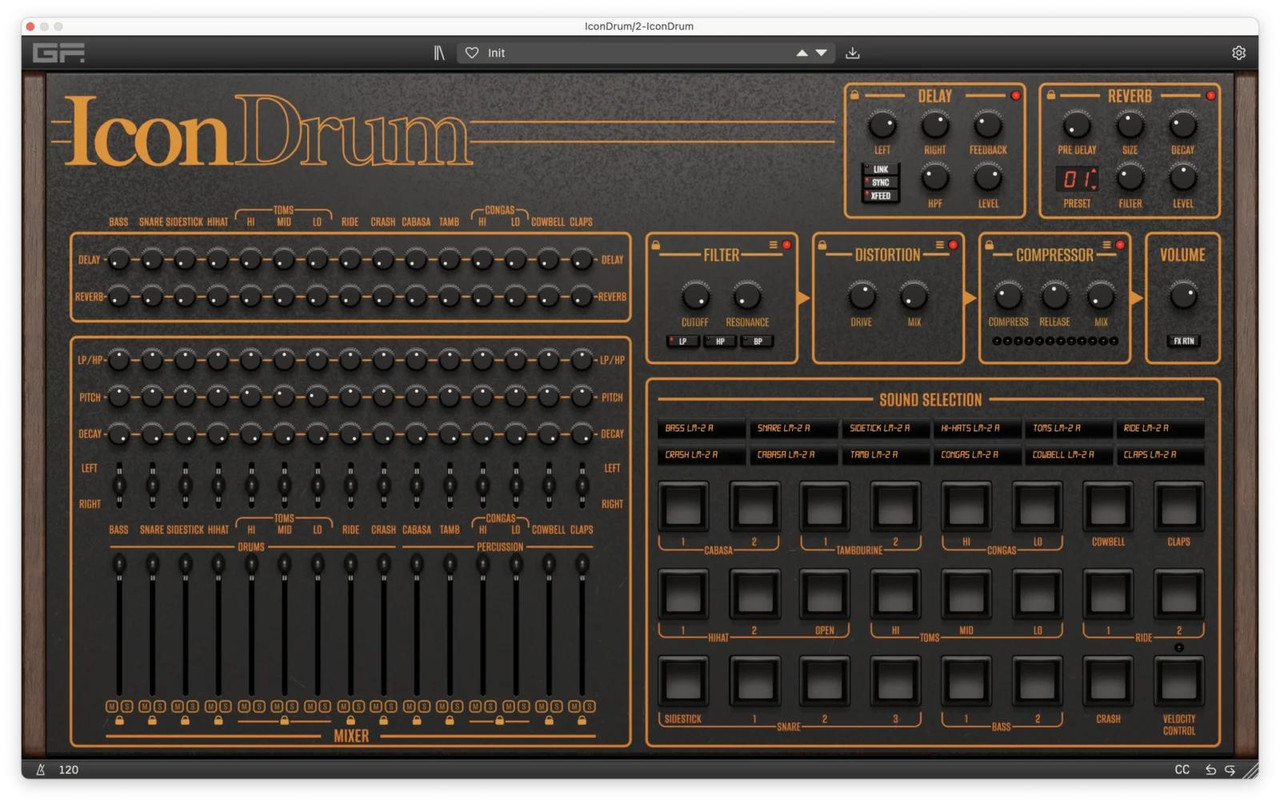Solo the Claps mixer channel
Image resolution: width=1280 pixels, height=804 pixels.
589,706
